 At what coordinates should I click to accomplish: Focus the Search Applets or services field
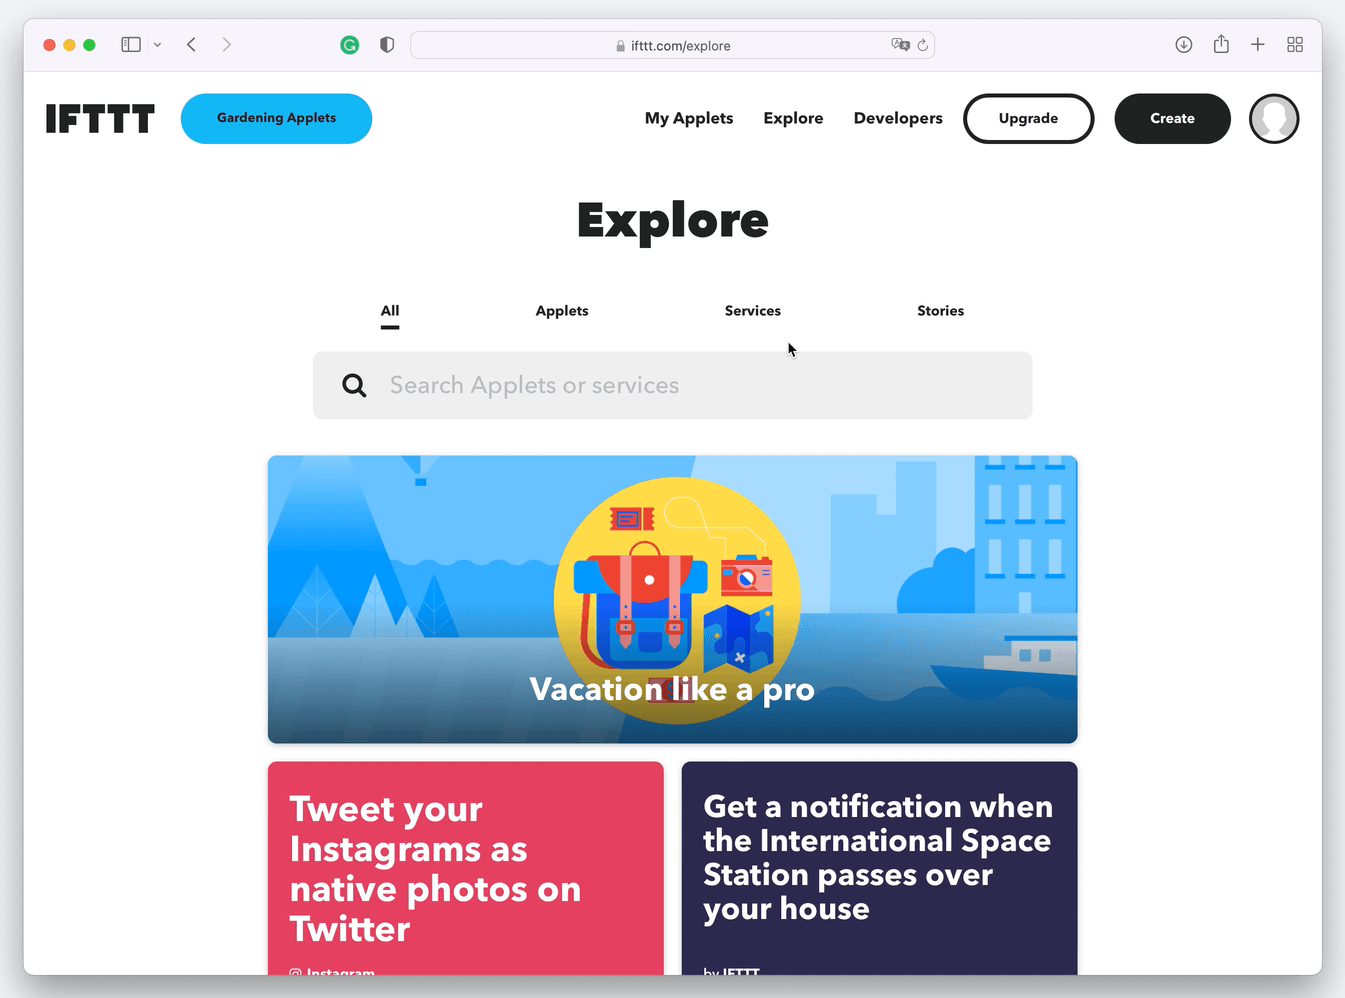(x=672, y=385)
